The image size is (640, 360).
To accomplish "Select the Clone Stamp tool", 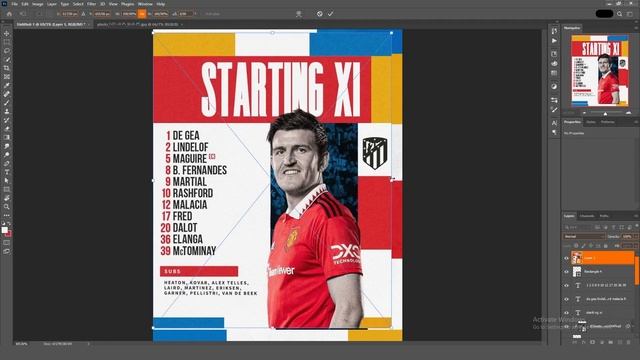I will (7, 111).
